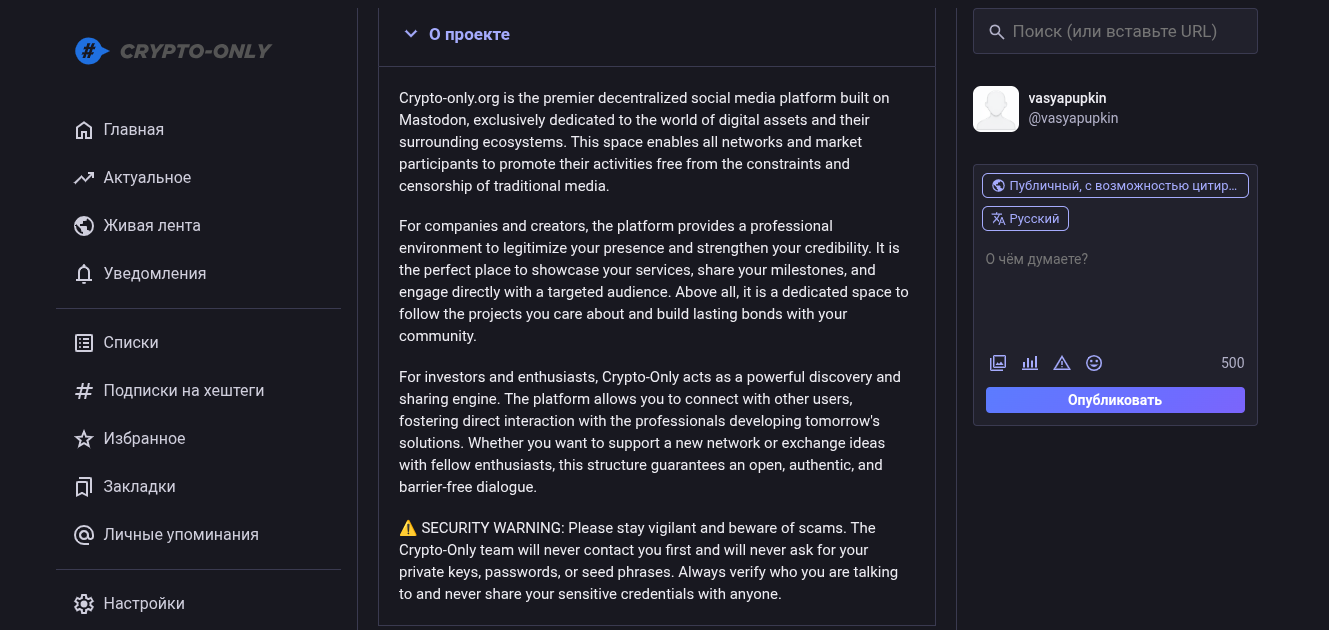Open Списки lists icon
This screenshot has width=1329, height=630.
84,343
